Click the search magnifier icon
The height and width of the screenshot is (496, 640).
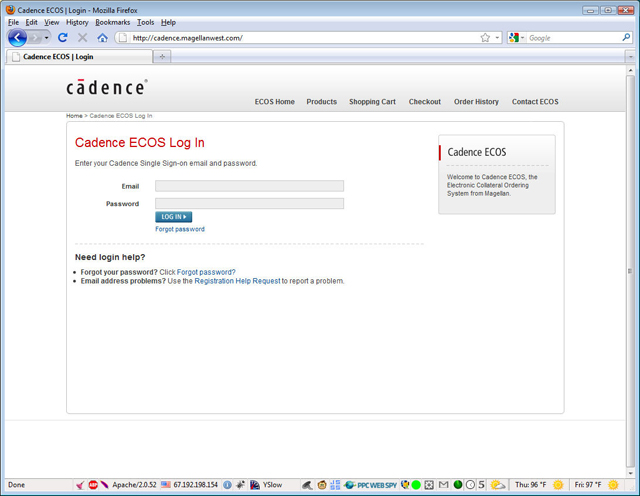[626, 38]
